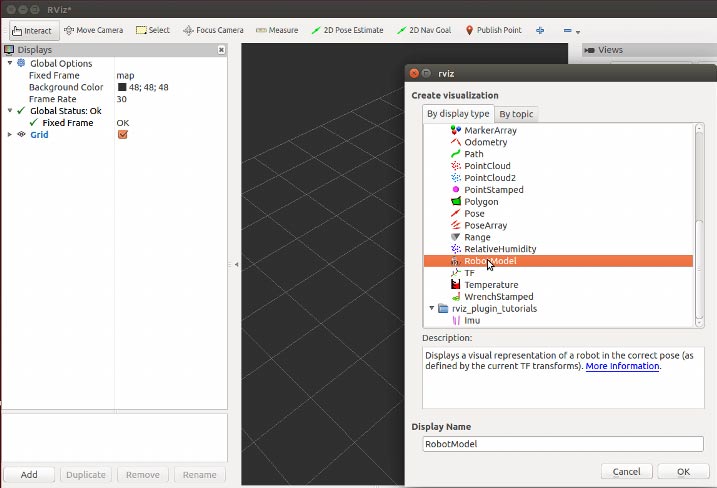Click the Fixed Frame value map

tap(125, 75)
